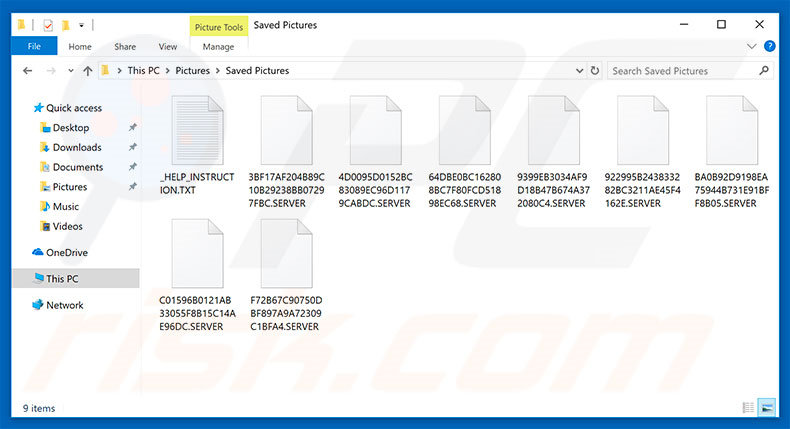Image resolution: width=790 pixels, height=429 pixels.
Task: Click the New folder quick access icon
Action: 65,25
